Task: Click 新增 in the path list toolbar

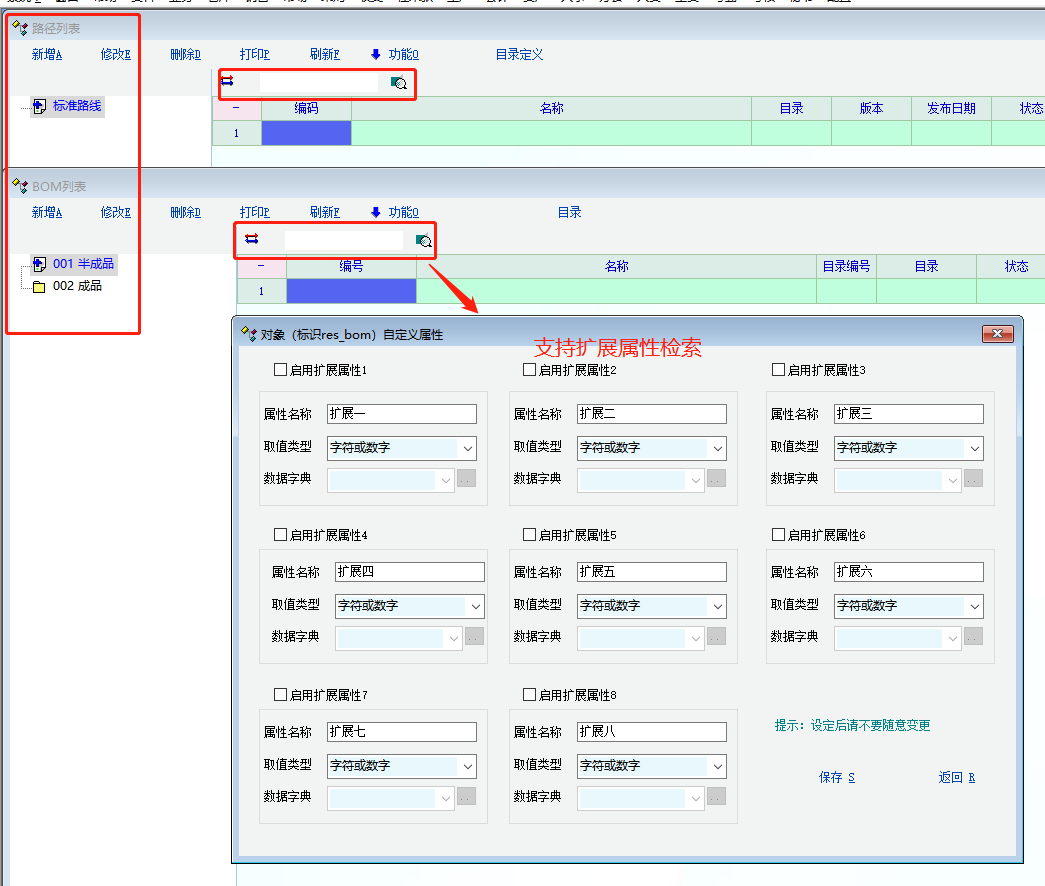Action: 47,55
